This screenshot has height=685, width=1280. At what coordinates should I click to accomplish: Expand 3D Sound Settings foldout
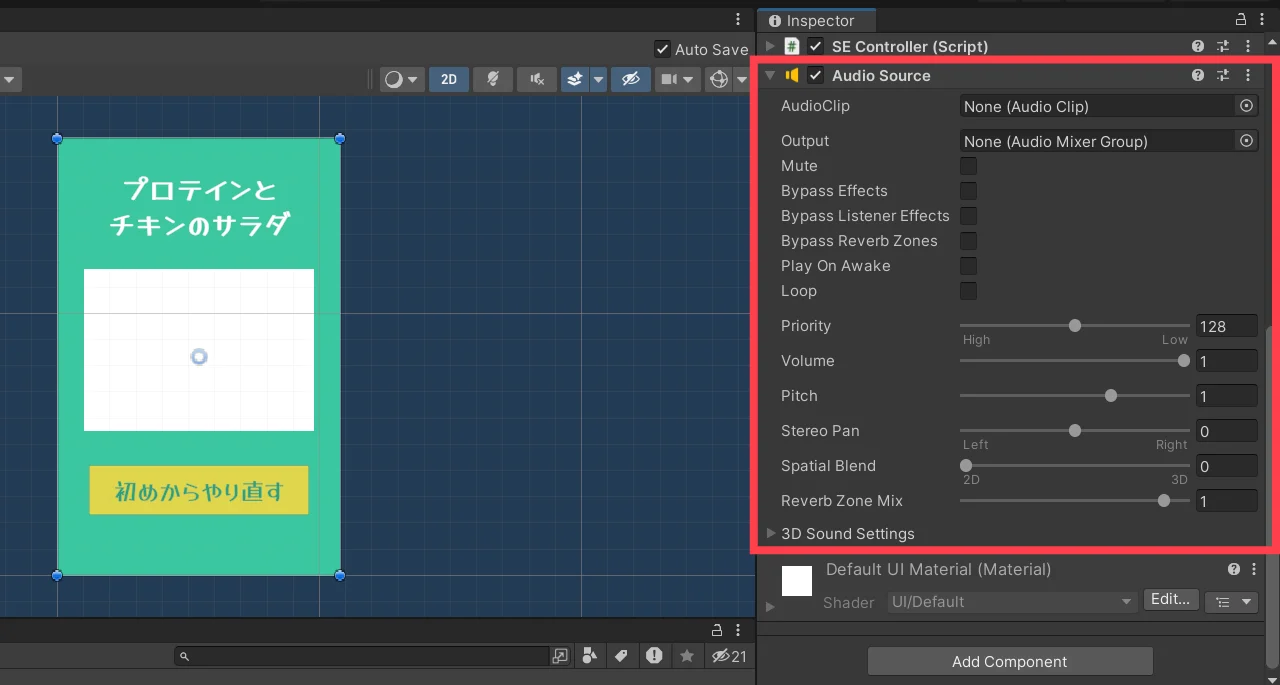point(771,533)
